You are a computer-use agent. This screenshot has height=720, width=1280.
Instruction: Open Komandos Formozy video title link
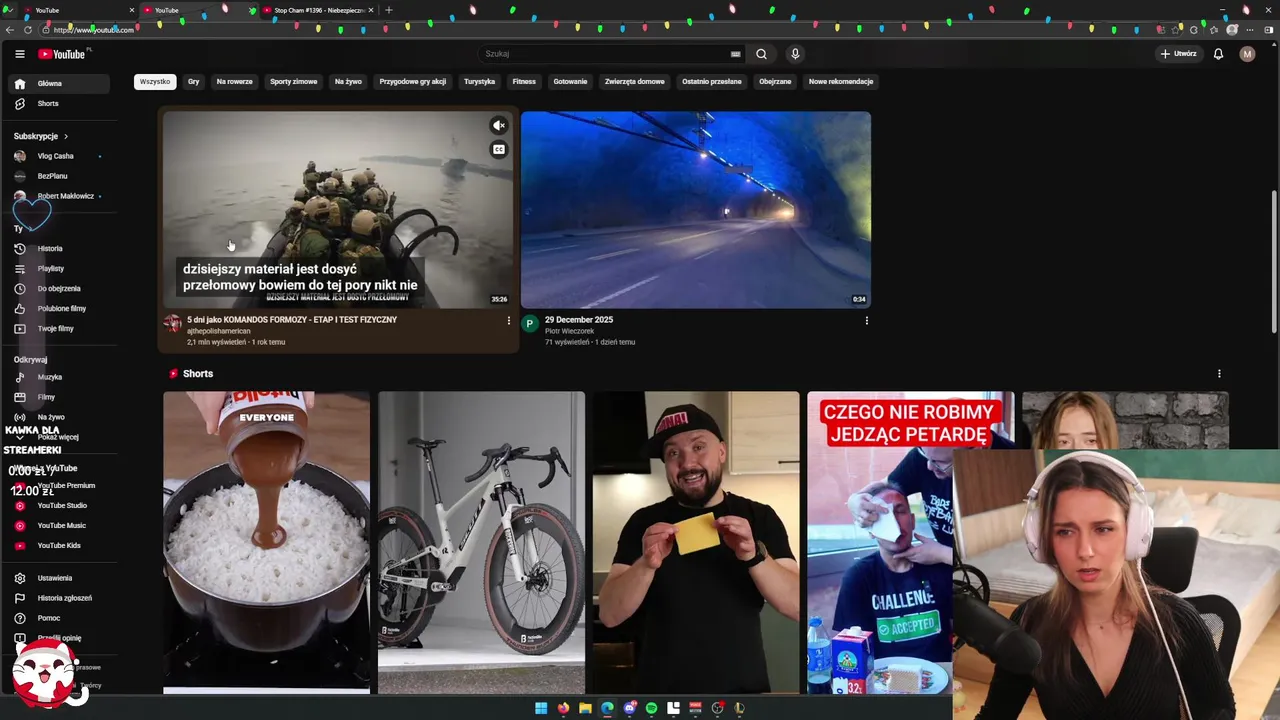pyautogui.click(x=292, y=320)
